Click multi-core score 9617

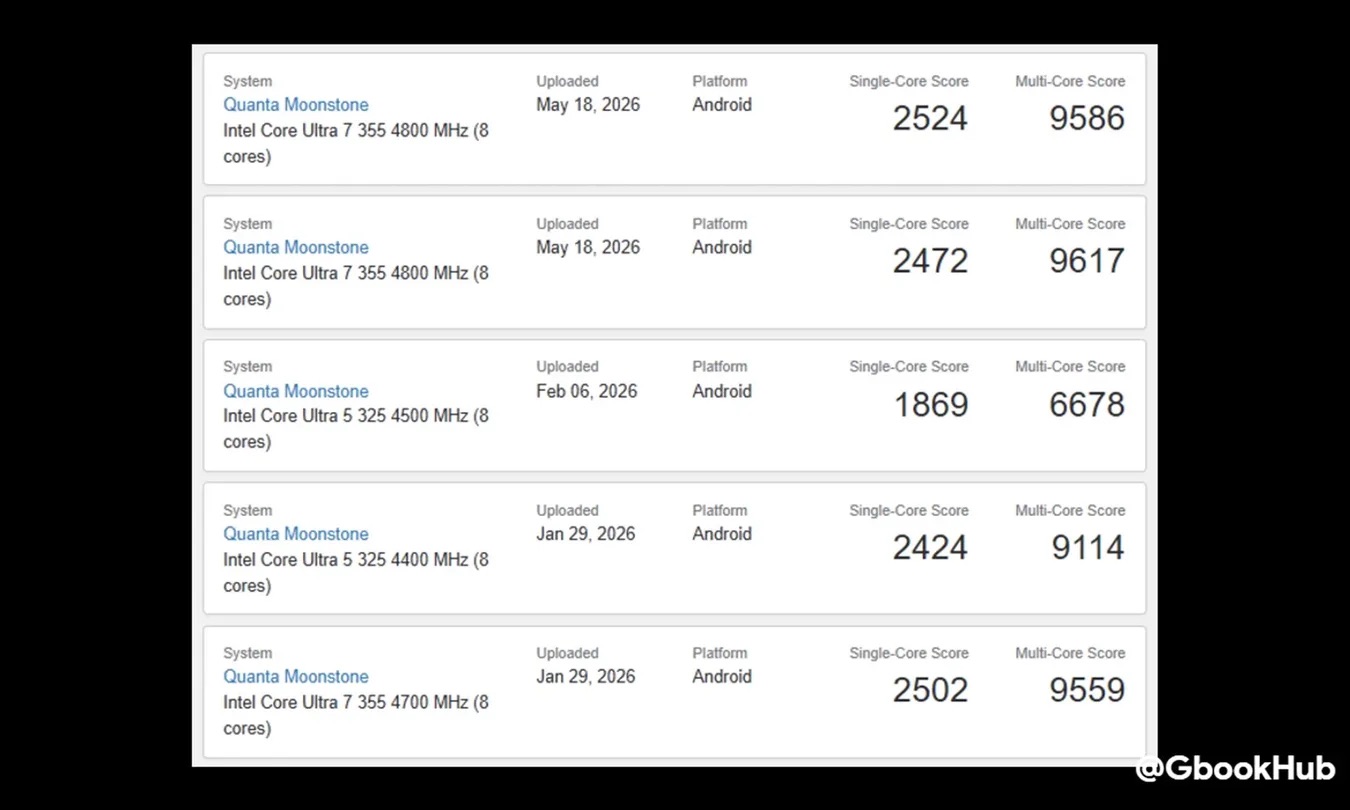point(1087,261)
